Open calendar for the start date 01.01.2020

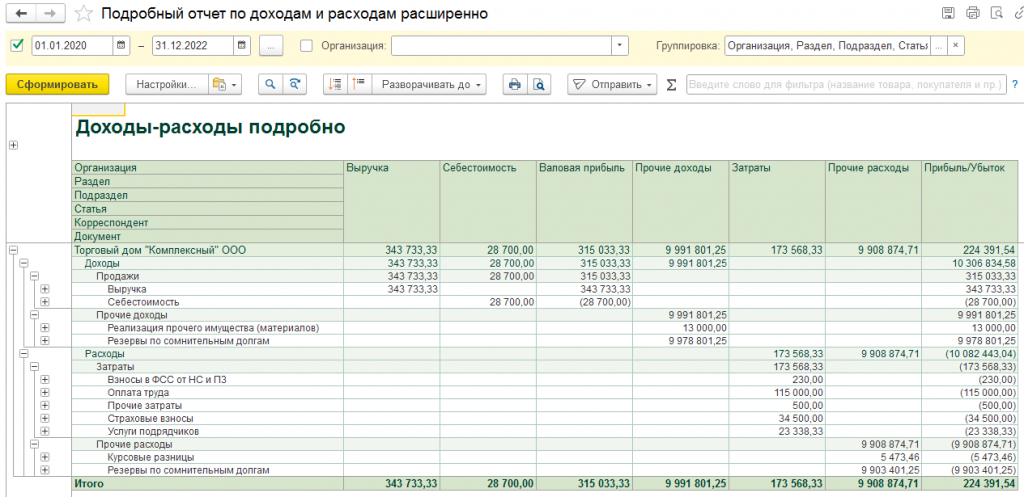[121, 46]
